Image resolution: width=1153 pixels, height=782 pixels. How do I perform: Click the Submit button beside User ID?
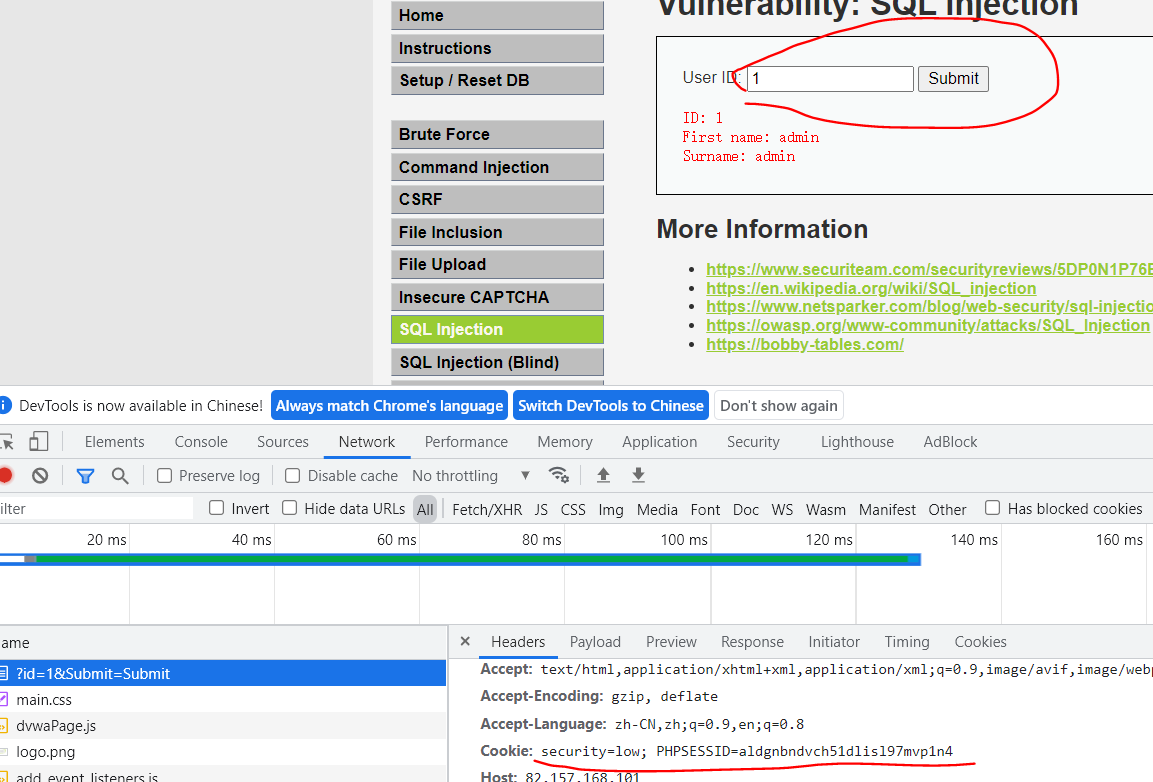(x=953, y=79)
